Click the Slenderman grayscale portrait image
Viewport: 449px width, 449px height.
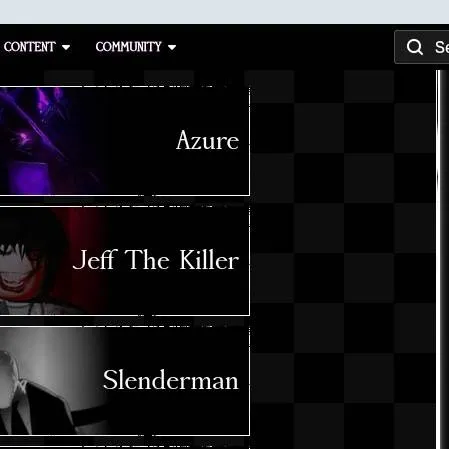[53, 381]
